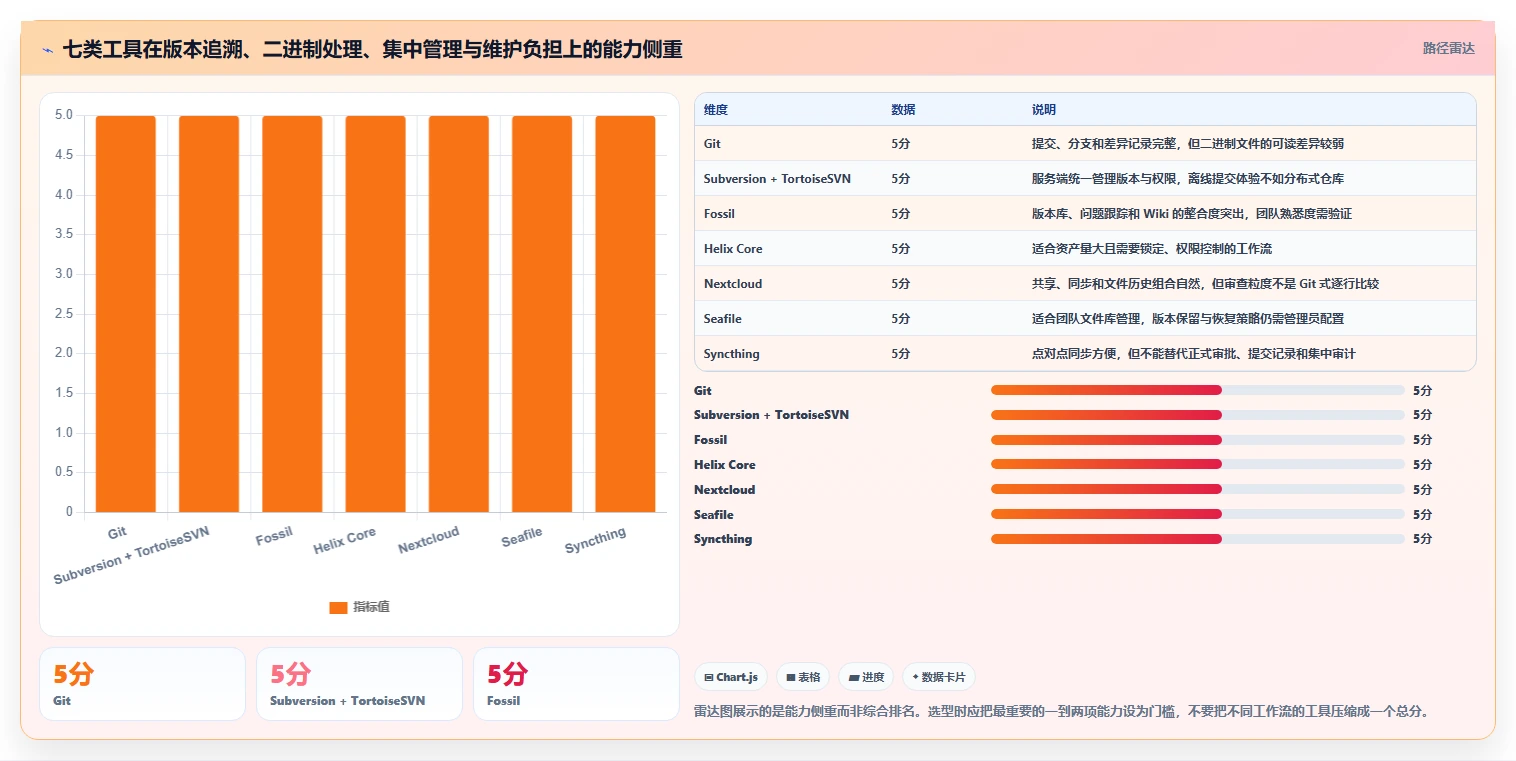Viewport: 1516px width, 761px height.
Task: Click the Seafile progress bar
Action: pyautogui.click(x=1198, y=514)
